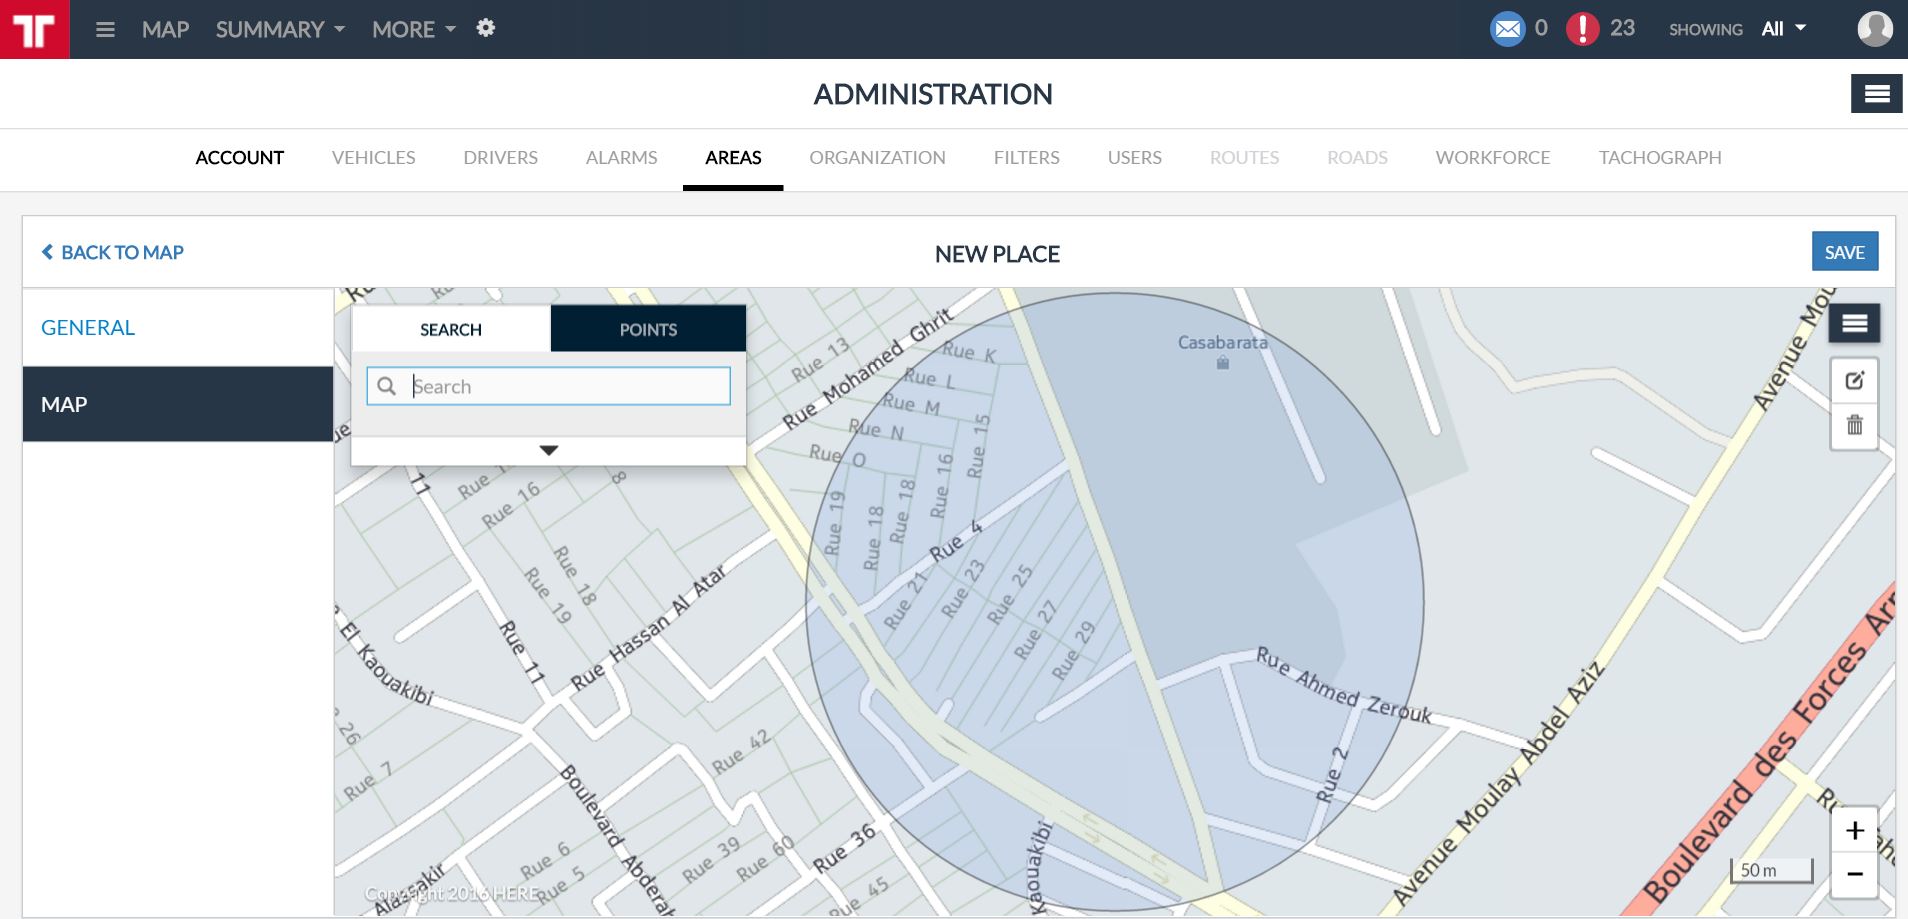Click the Save button
This screenshot has height=919, width=1908.
(x=1844, y=252)
